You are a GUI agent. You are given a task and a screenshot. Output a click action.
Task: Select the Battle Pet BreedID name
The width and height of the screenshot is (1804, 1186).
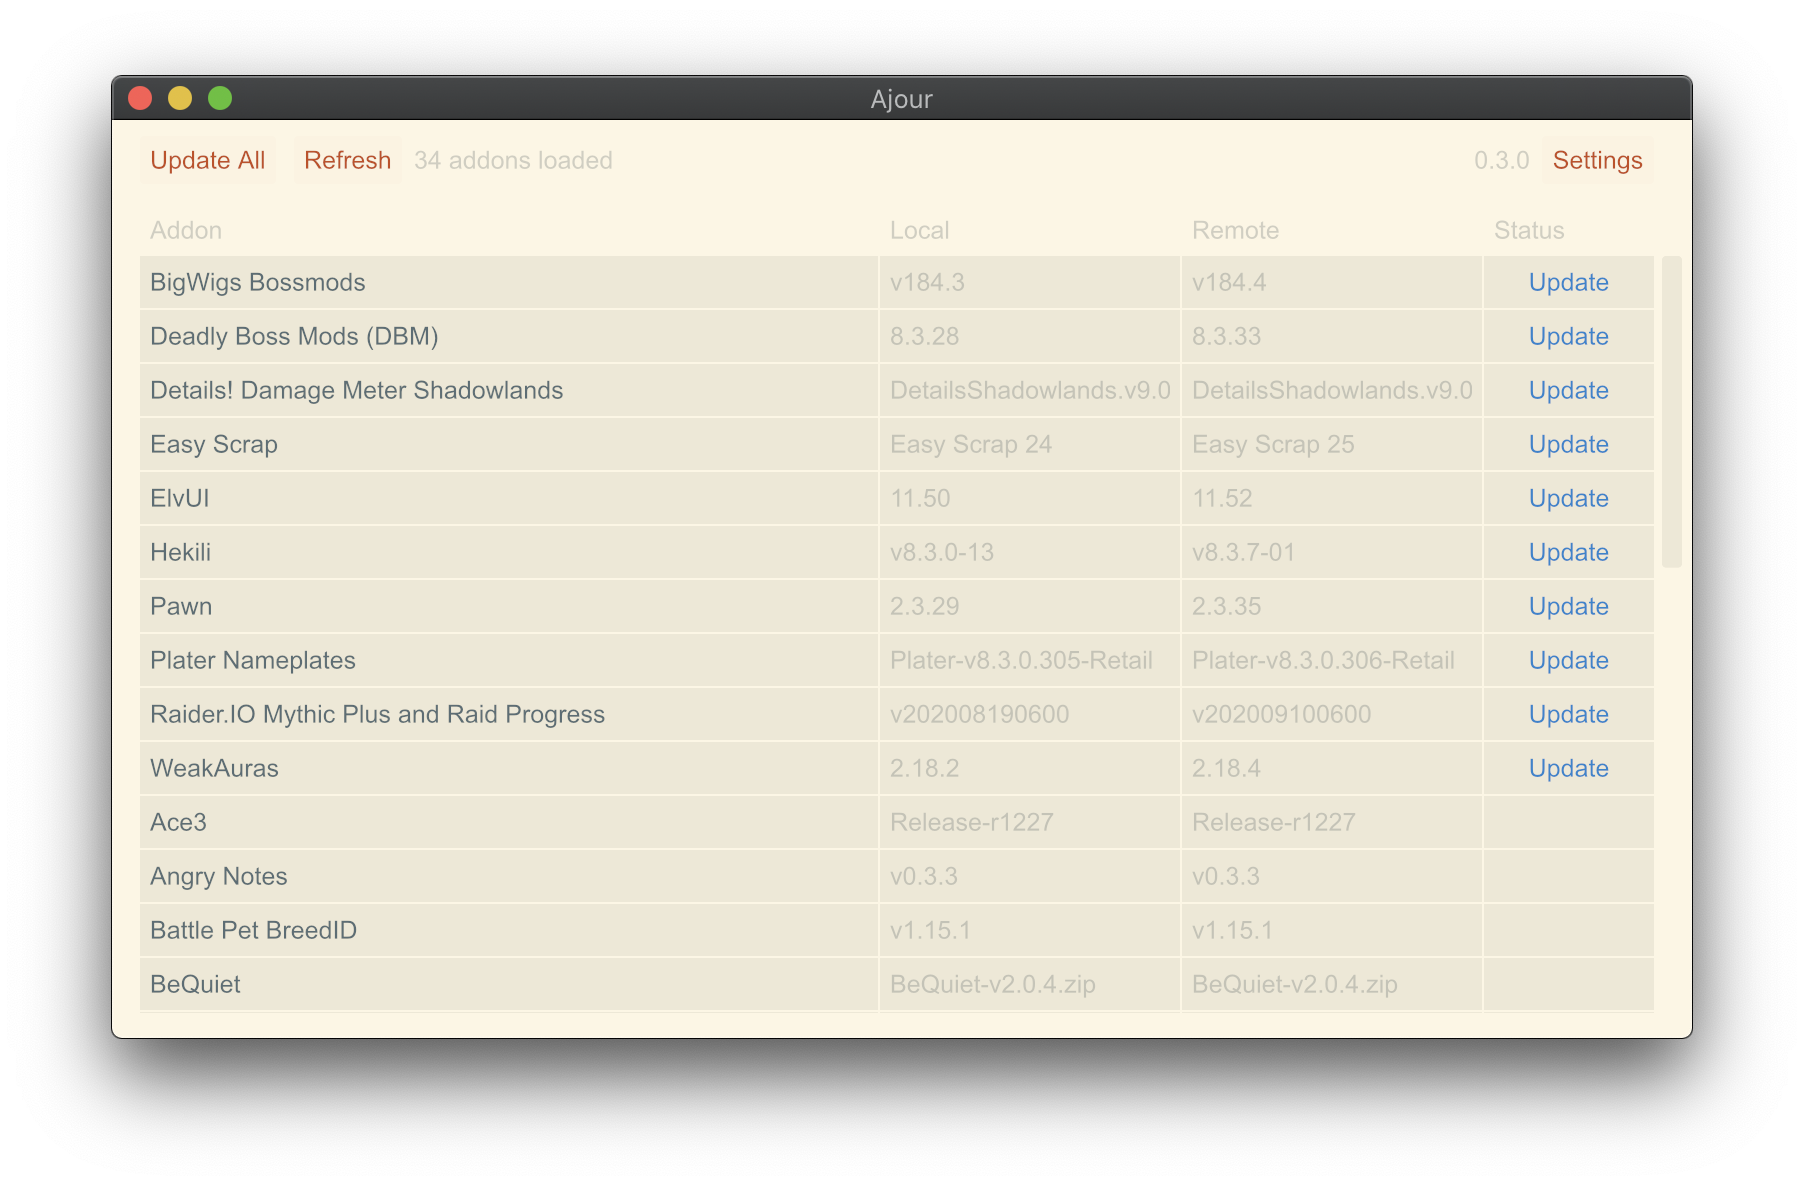(x=253, y=930)
